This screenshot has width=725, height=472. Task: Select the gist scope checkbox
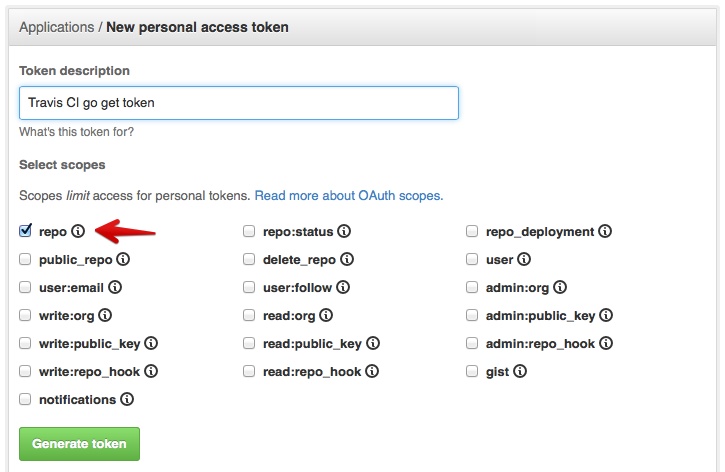(x=473, y=372)
